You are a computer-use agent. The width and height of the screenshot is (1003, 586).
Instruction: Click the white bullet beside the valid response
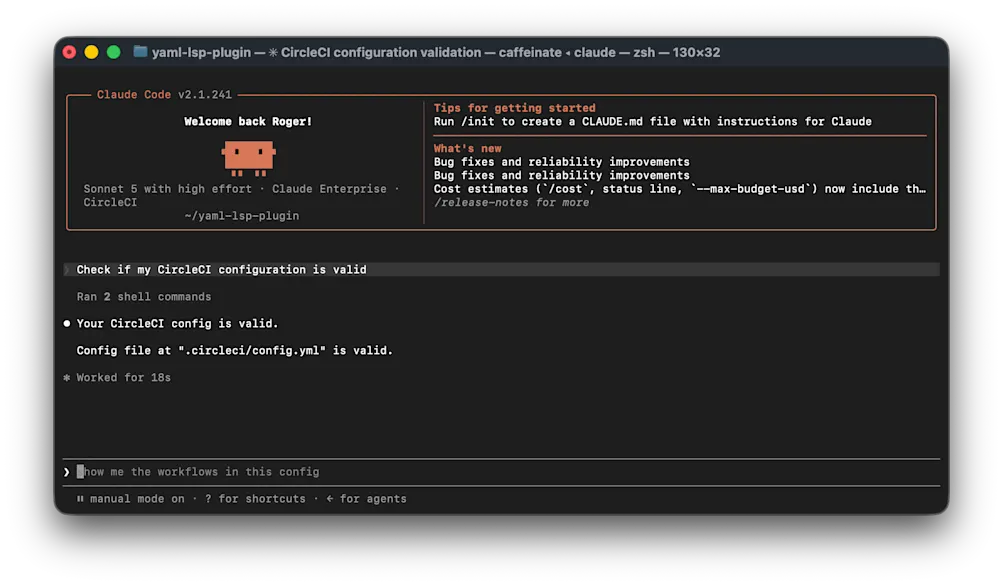coord(67,324)
